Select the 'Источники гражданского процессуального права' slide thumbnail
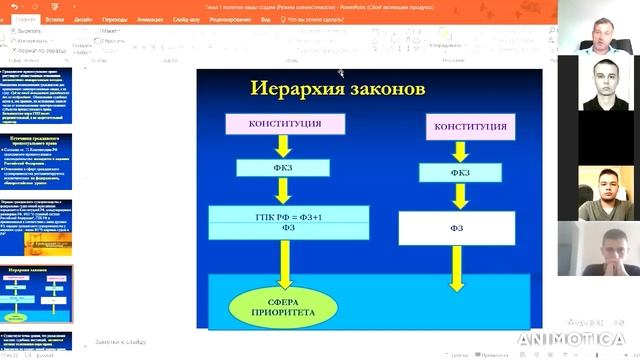The height and width of the screenshot is (360, 640). pos(36,162)
